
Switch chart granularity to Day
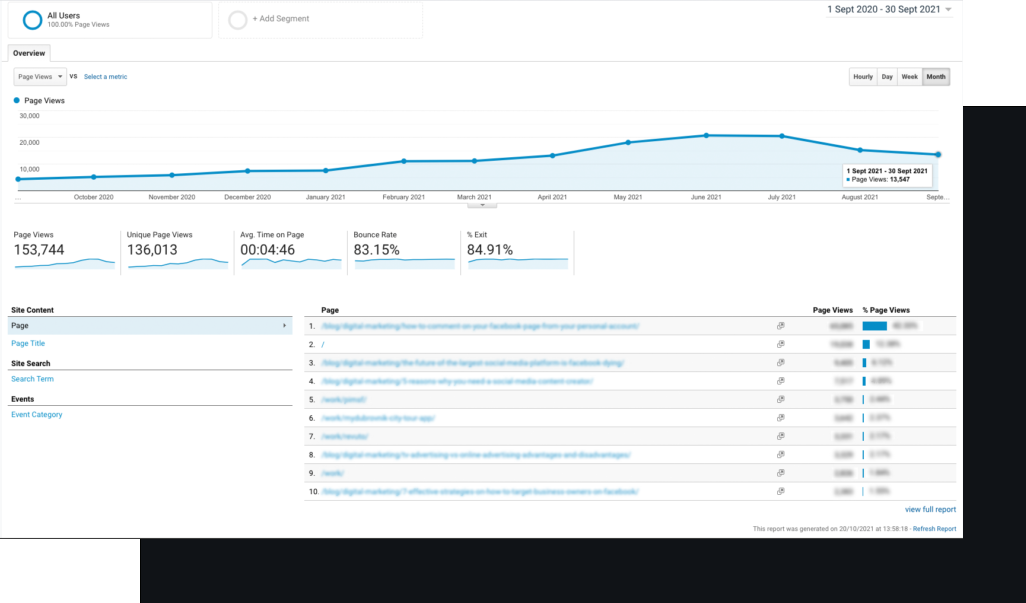pyautogui.click(x=887, y=77)
